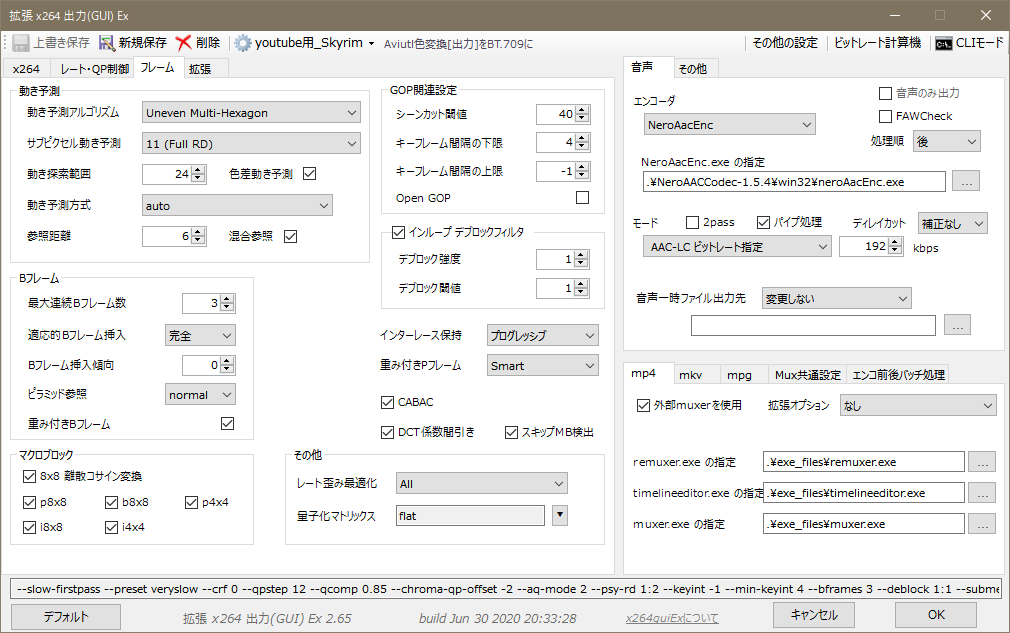Viewport: 1010px width, 633px height.
Task: Open 動き予測方式 auto dropdown
Action: click(237, 205)
